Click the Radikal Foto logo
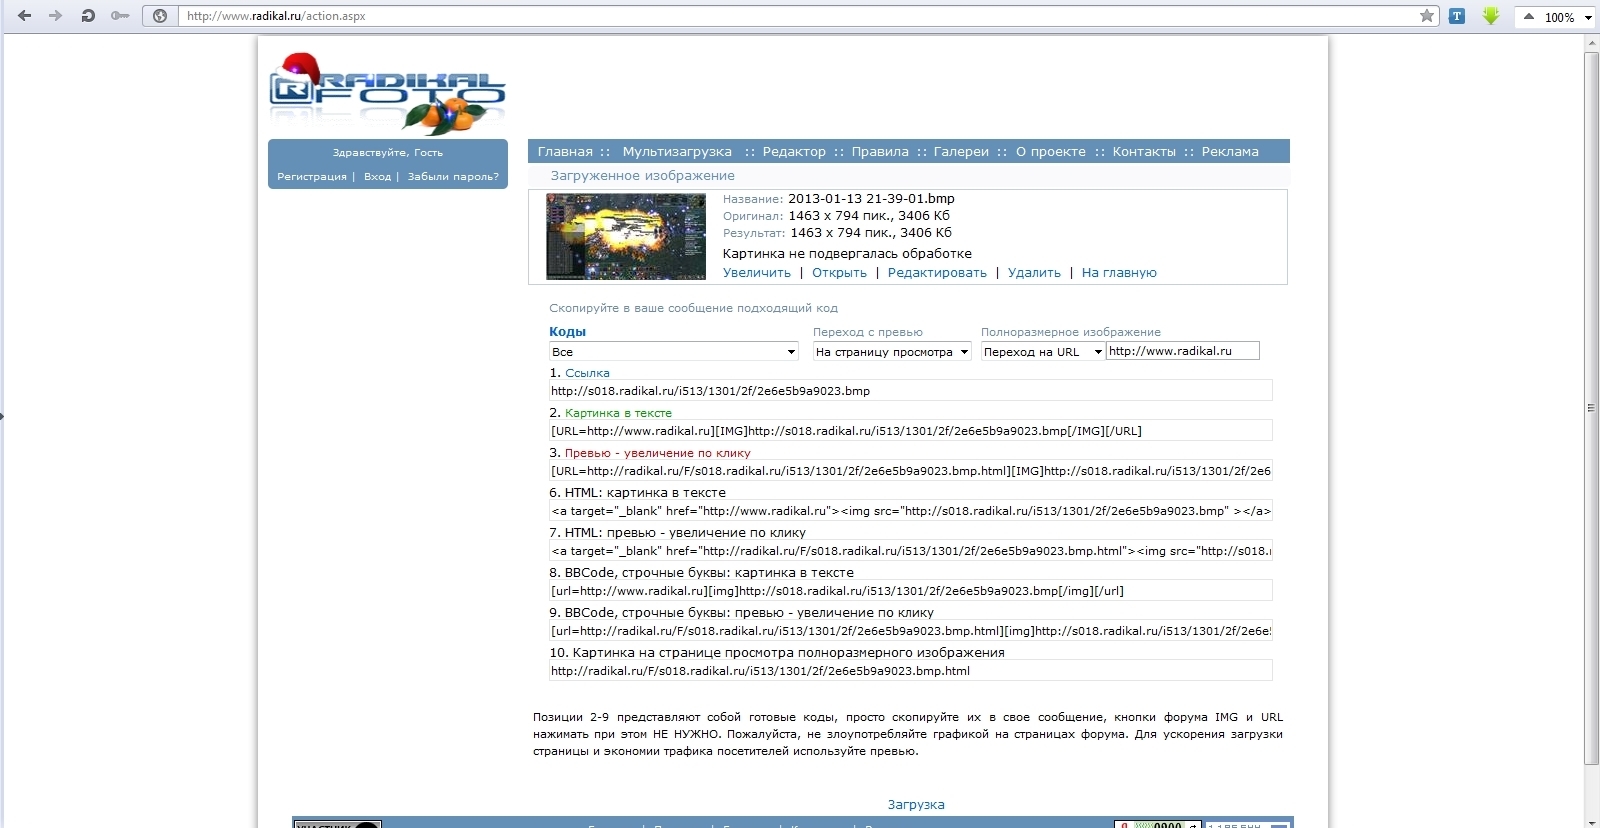The image size is (1600, 828). pyautogui.click(x=387, y=94)
